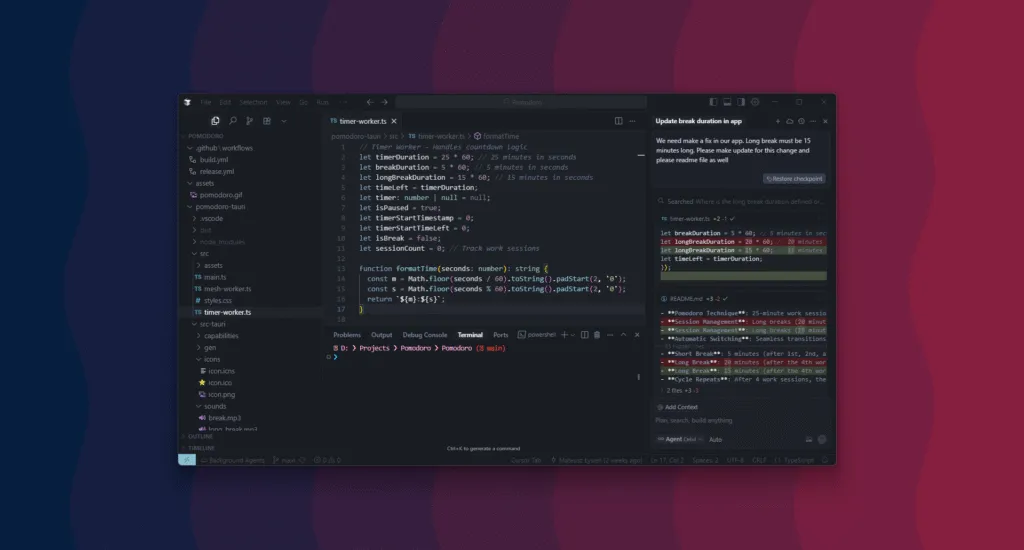The width and height of the screenshot is (1024, 550).
Task: Split the timer-worker.ts editor right
Action: 618,121
